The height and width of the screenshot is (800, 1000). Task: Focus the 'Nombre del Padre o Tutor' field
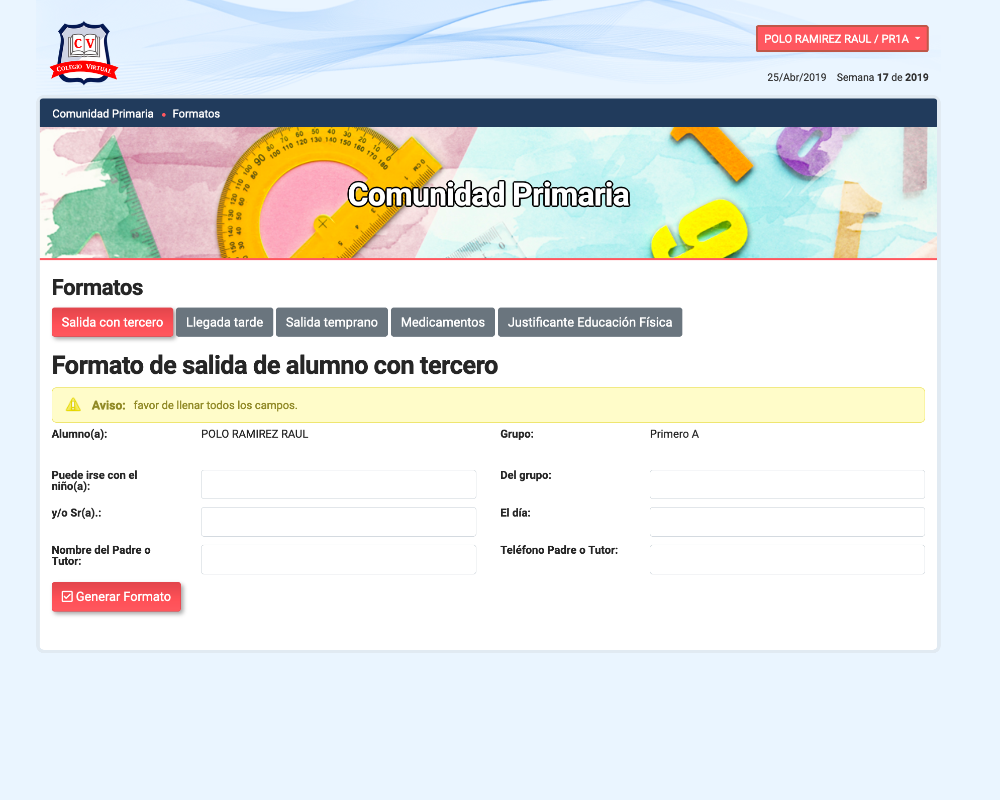click(338, 560)
